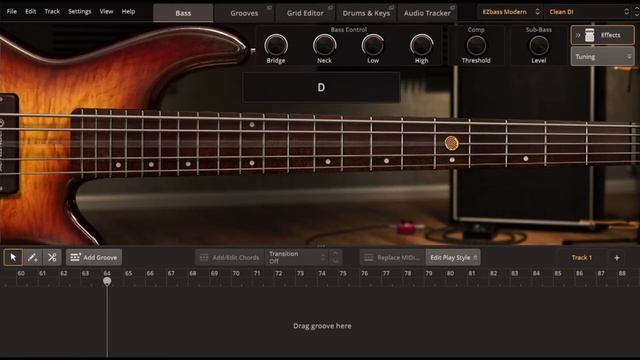Open the EZbass Modern library dropdown

pyautogui.click(x=510, y=12)
